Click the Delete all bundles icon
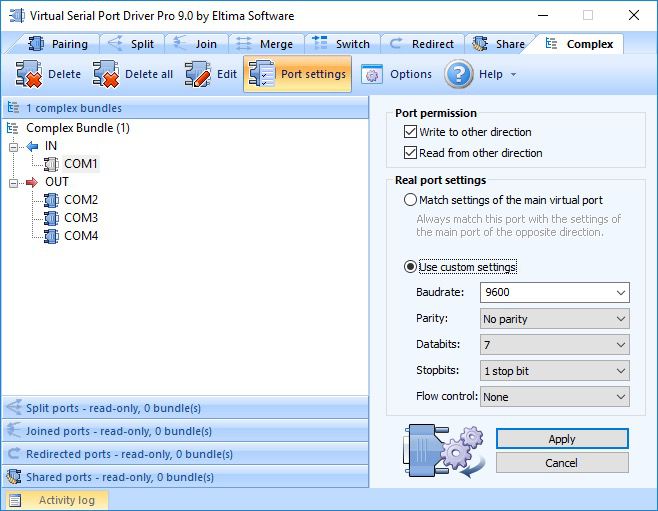 106,74
